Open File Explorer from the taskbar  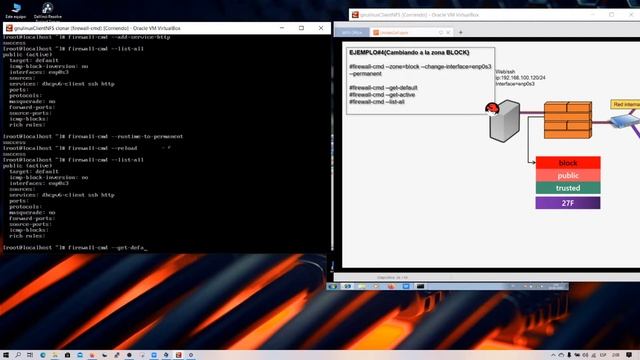click(55, 355)
